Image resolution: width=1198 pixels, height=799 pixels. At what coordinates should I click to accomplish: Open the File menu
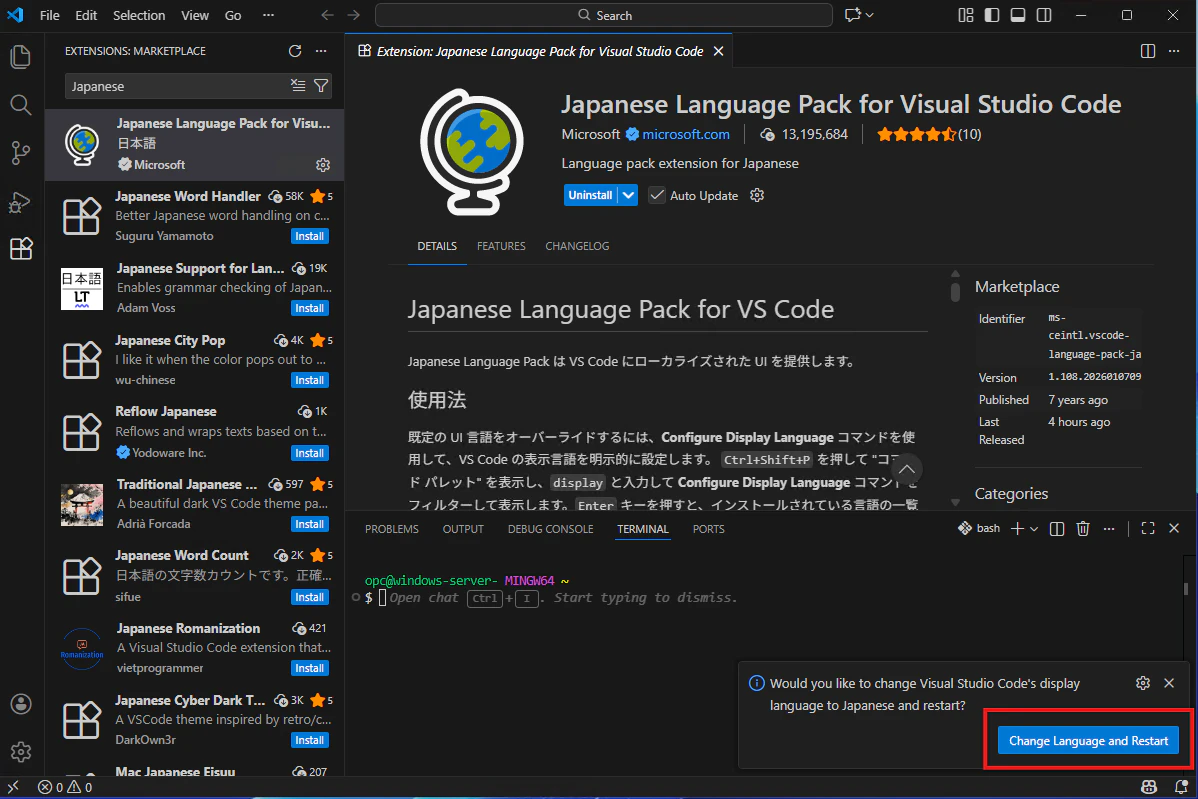pos(50,15)
